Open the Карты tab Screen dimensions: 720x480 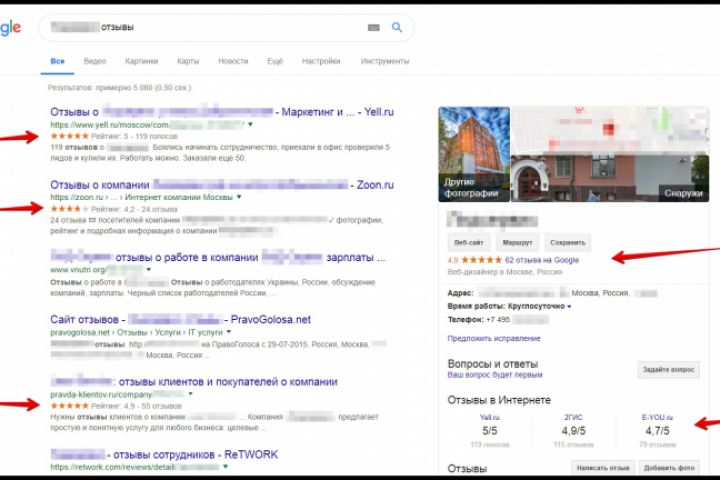pyautogui.click(x=188, y=61)
